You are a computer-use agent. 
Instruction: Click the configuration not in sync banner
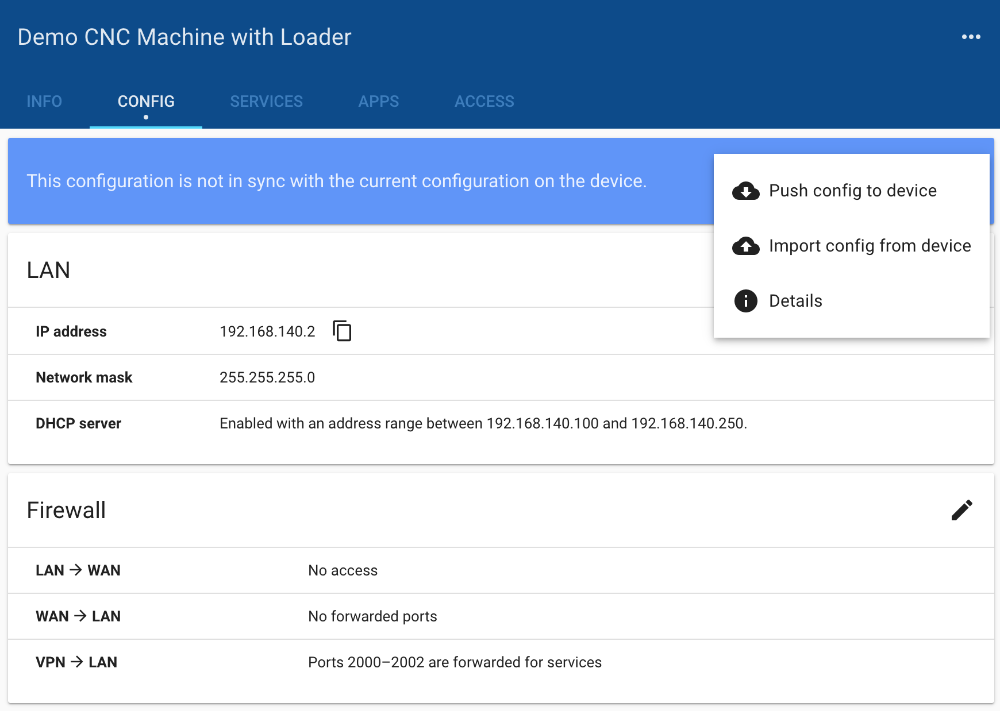point(336,181)
